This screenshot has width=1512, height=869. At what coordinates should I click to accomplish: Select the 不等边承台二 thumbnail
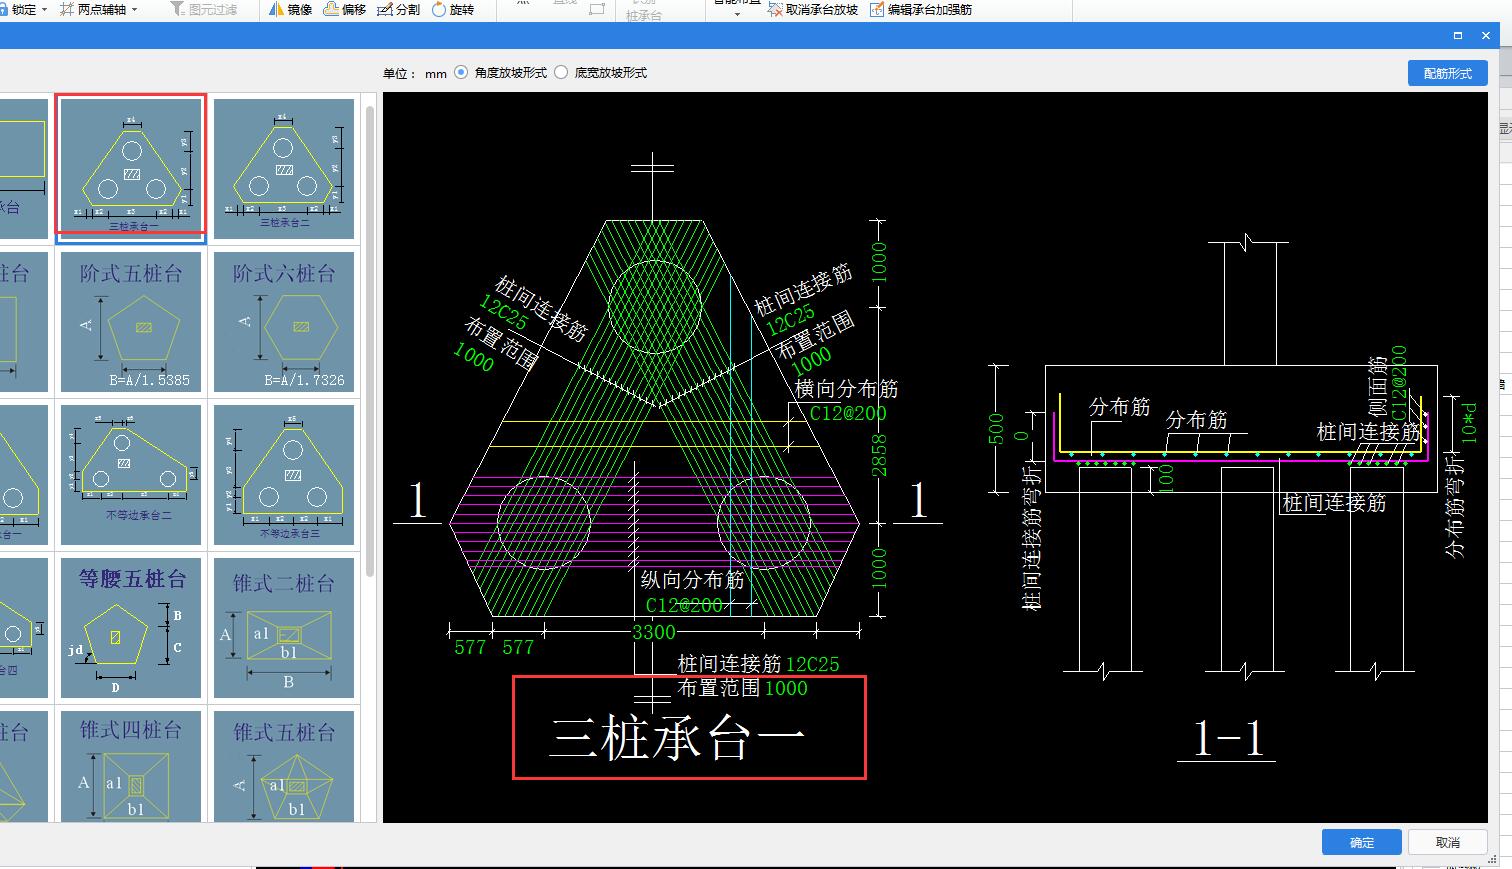click(x=131, y=474)
